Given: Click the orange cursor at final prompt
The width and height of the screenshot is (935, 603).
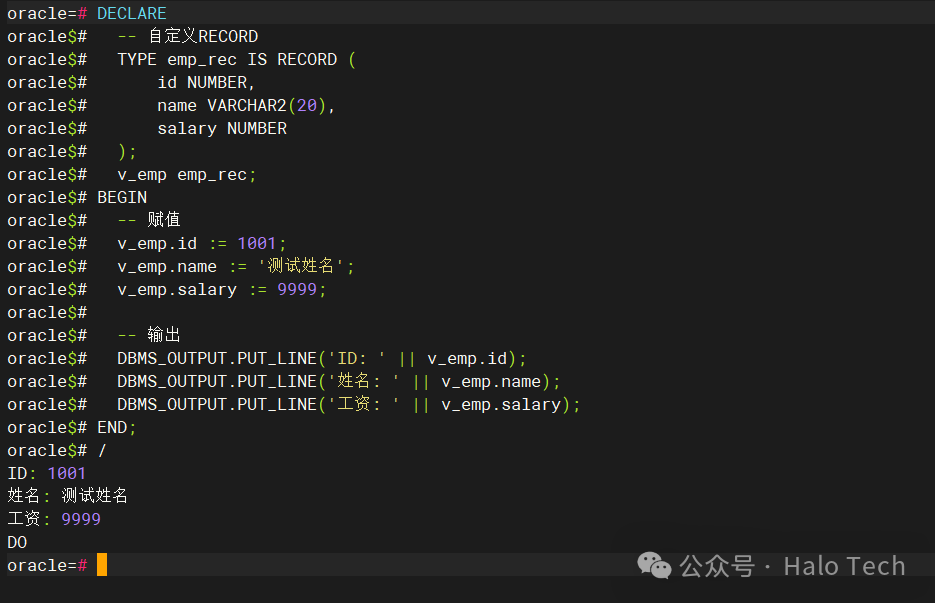Looking at the screenshot, I should [x=102, y=565].
